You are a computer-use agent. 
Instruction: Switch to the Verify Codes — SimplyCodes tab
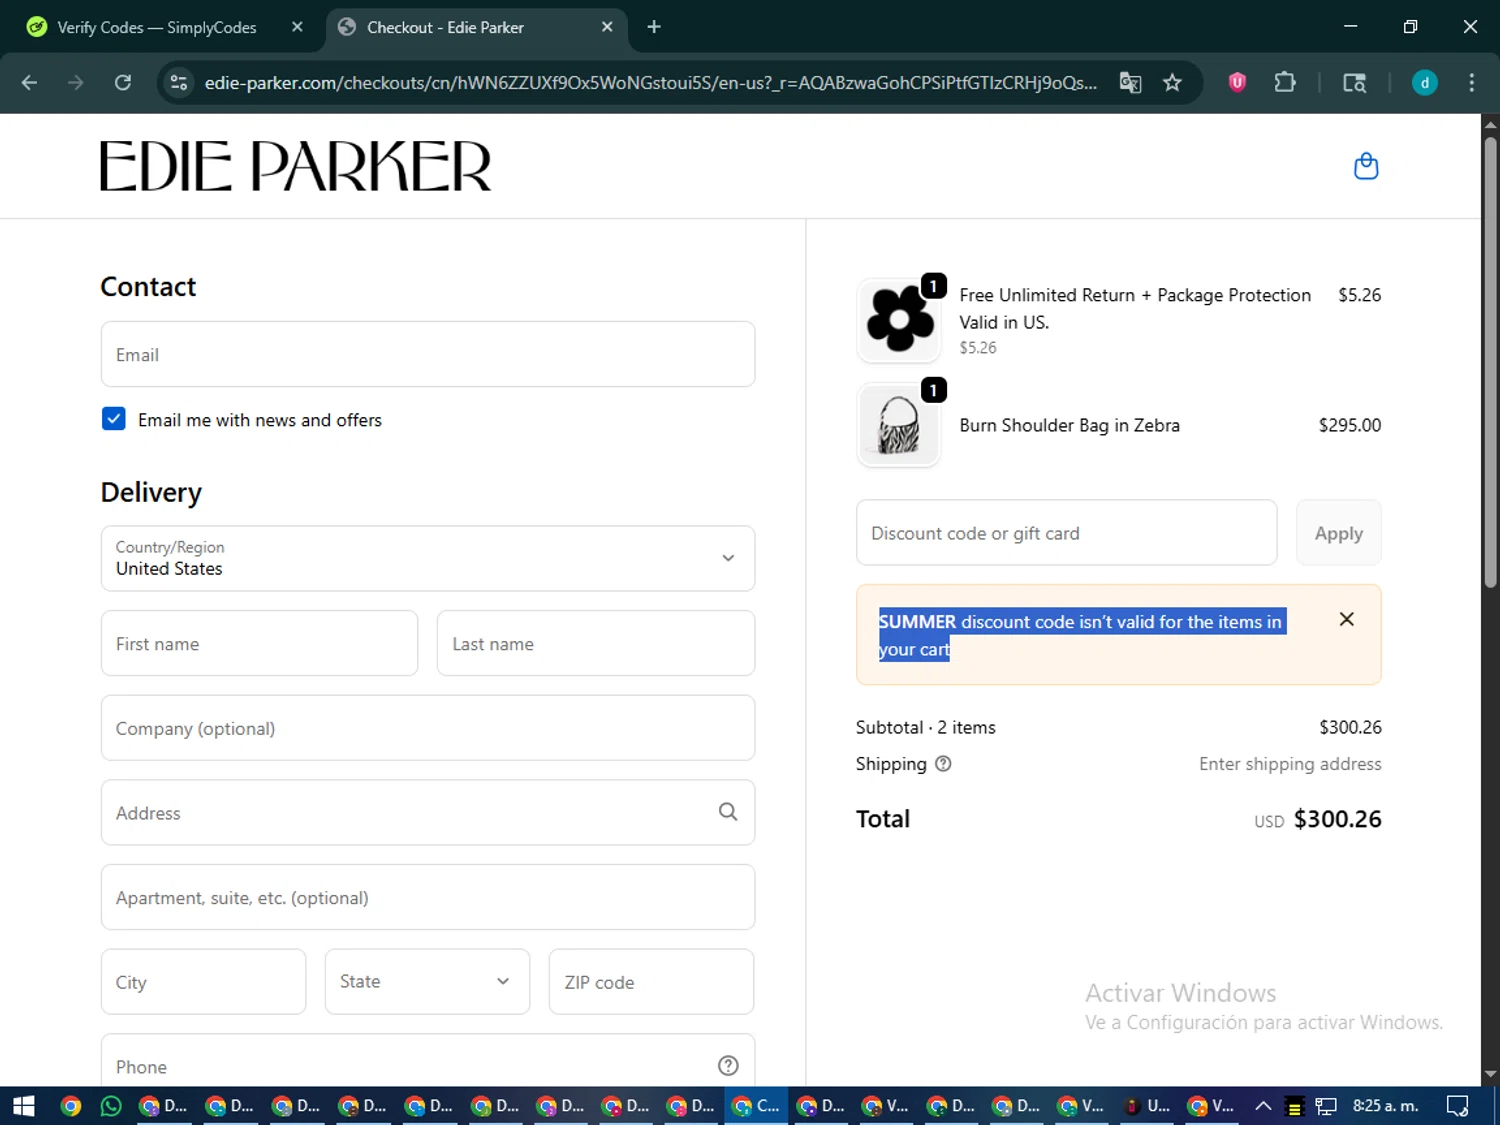[156, 27]
